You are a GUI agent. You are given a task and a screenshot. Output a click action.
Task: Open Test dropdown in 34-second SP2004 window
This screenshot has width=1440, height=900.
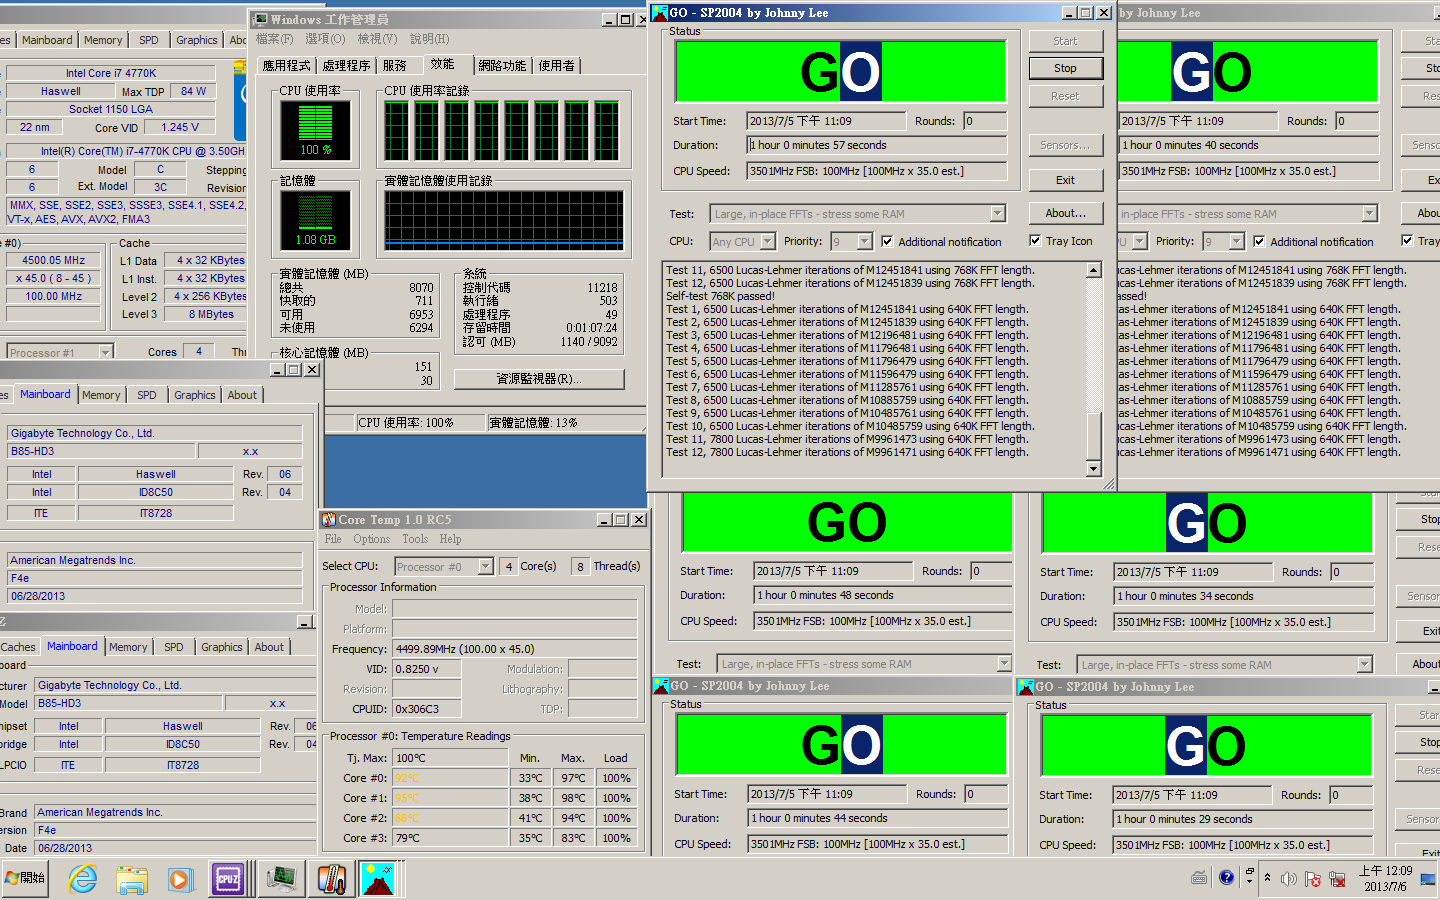tap(1365, 665)
